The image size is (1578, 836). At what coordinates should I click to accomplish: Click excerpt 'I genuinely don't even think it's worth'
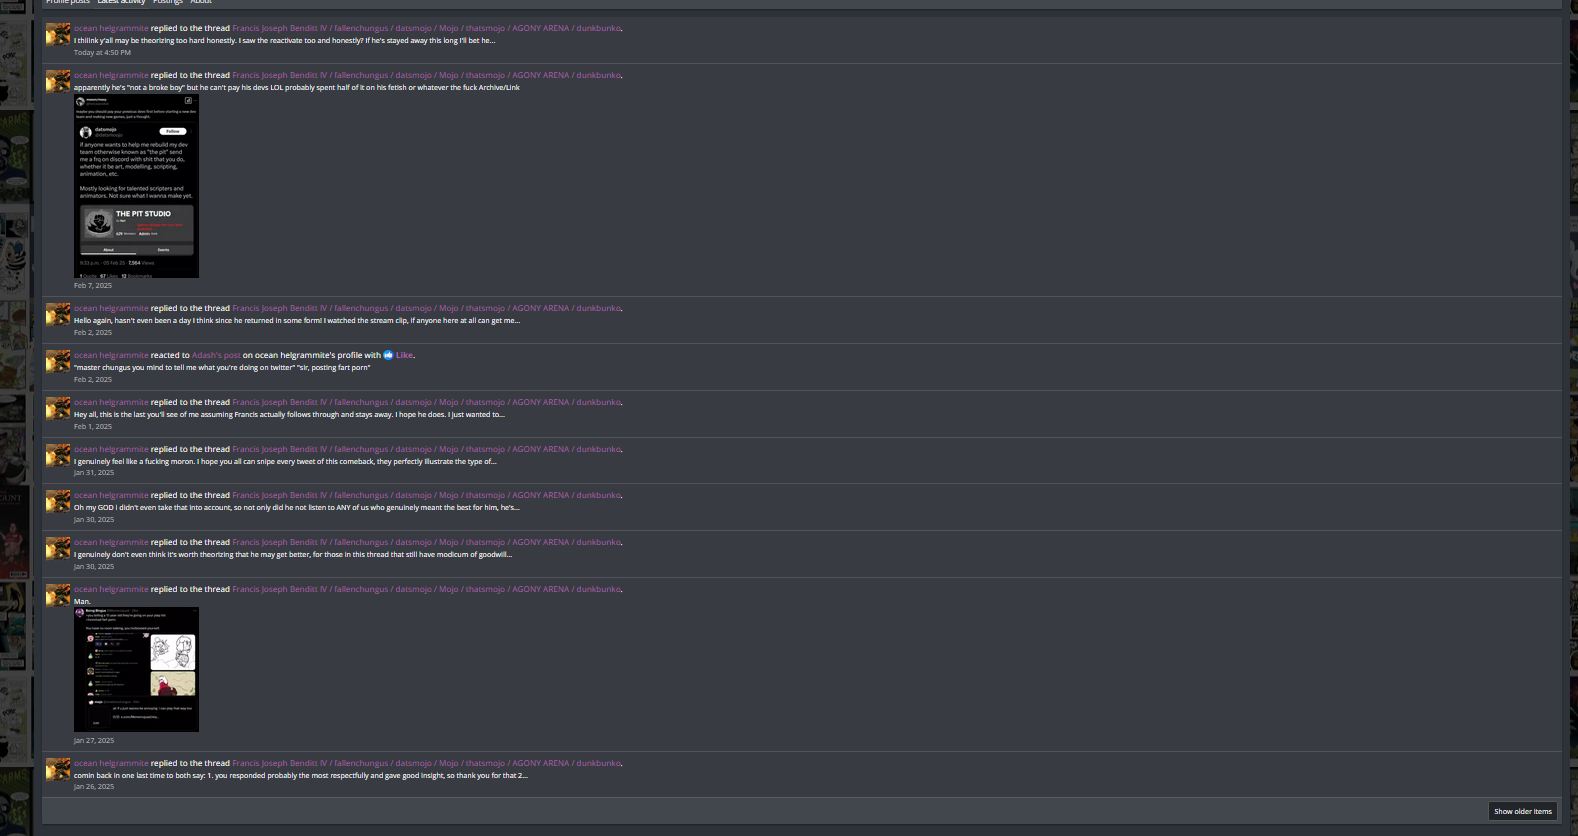click(x=293, y=554)
